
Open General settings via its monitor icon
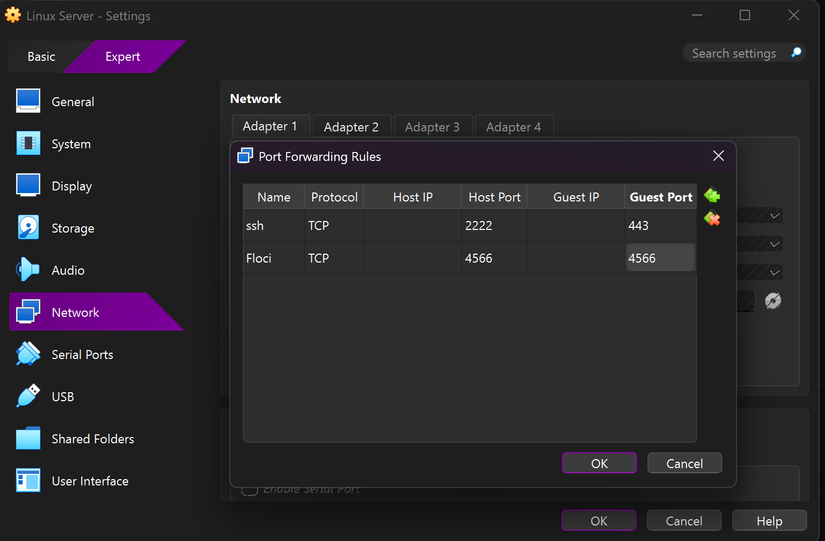28,101
